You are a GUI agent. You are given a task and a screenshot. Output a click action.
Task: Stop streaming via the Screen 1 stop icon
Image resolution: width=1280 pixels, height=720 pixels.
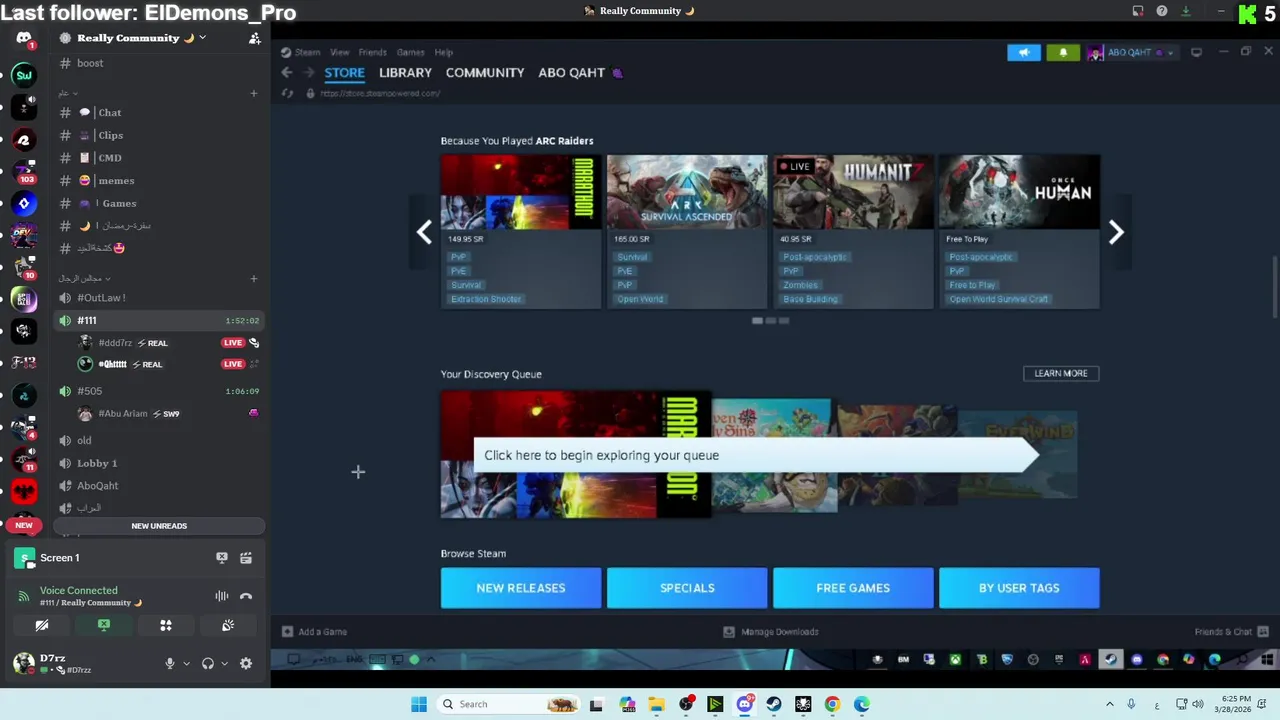click(222, 558)
